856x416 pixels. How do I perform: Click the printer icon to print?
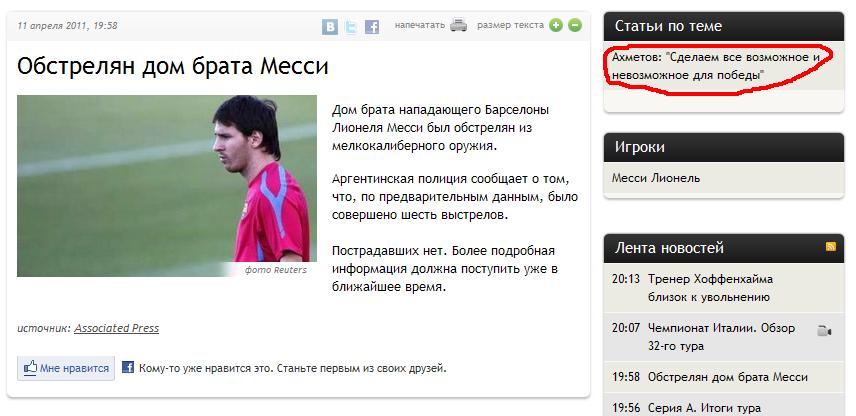tap(459, 25)
